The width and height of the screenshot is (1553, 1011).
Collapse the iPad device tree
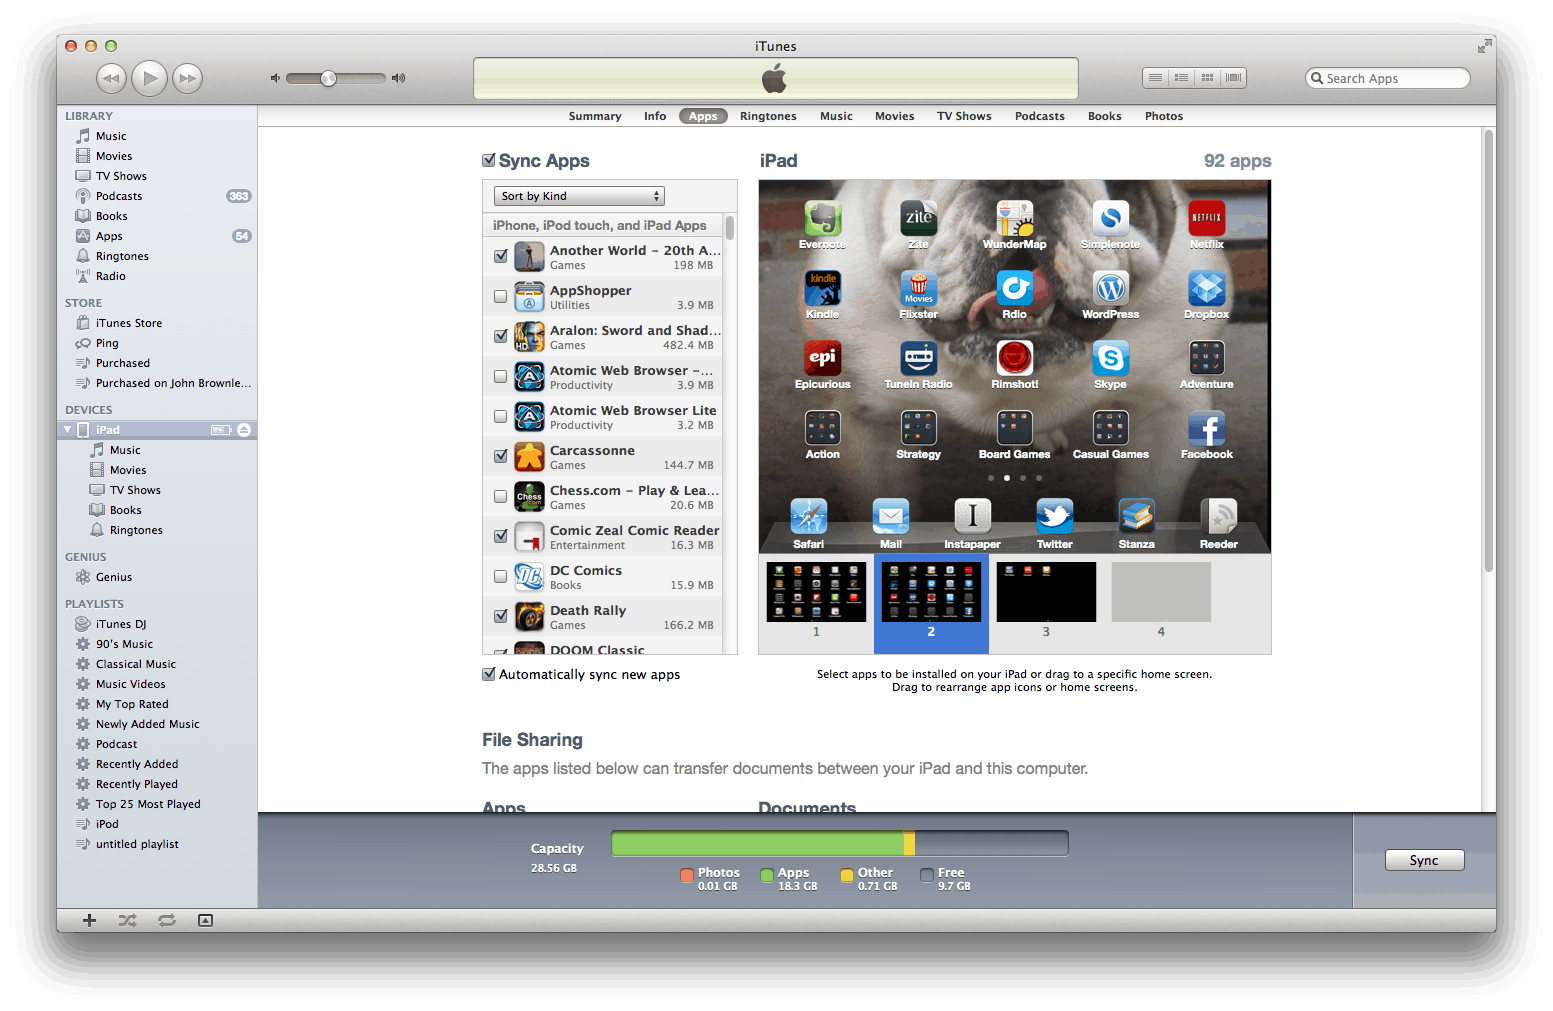tap(68, 430)
